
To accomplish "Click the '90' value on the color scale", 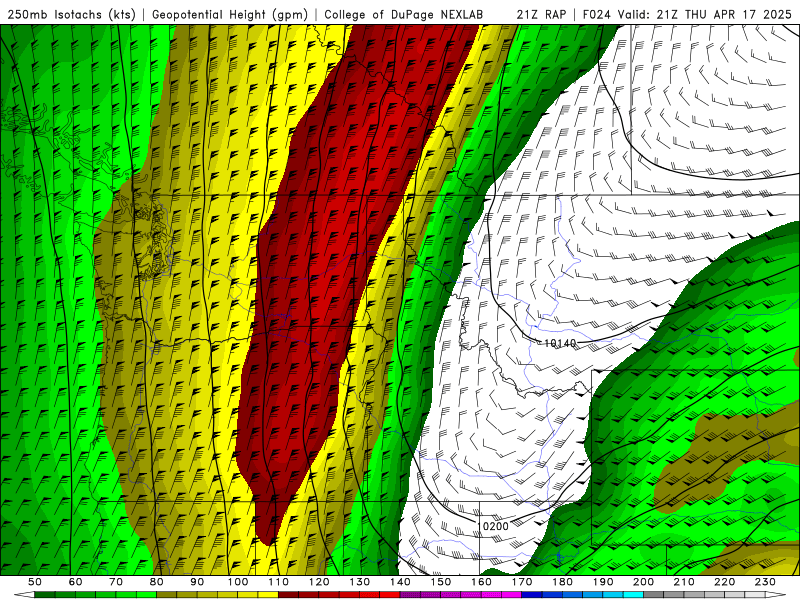I will [197, 582].
